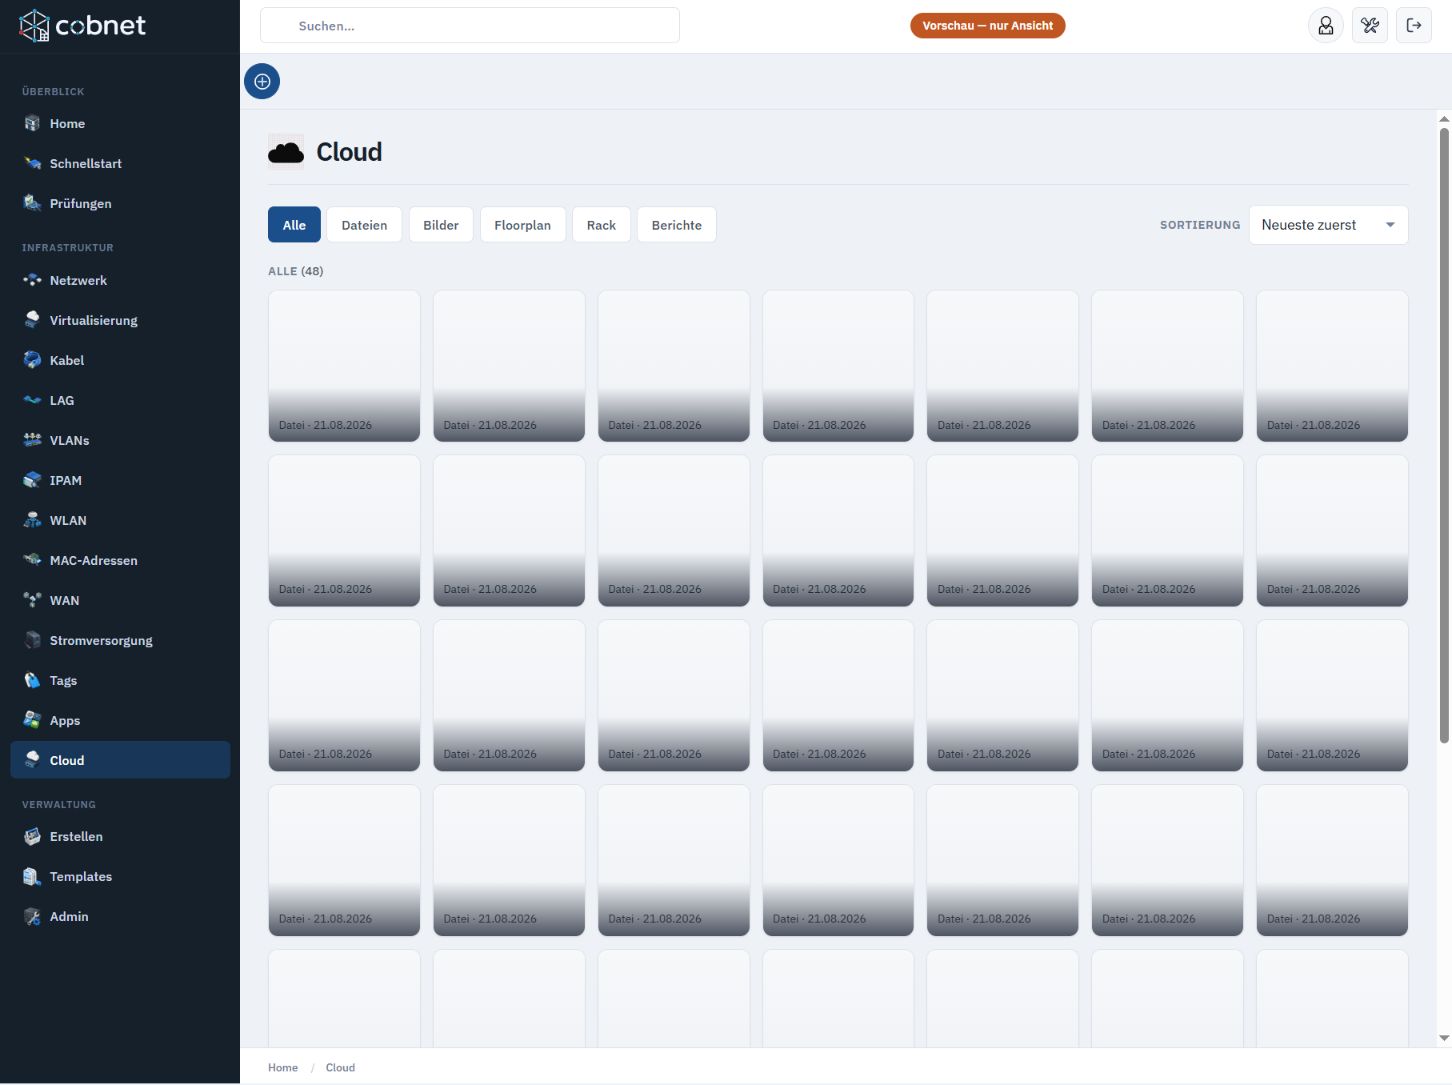Click the scrollbar down arrow
This screenshot has width=1452, height=1085.
pos(1444,1039)
